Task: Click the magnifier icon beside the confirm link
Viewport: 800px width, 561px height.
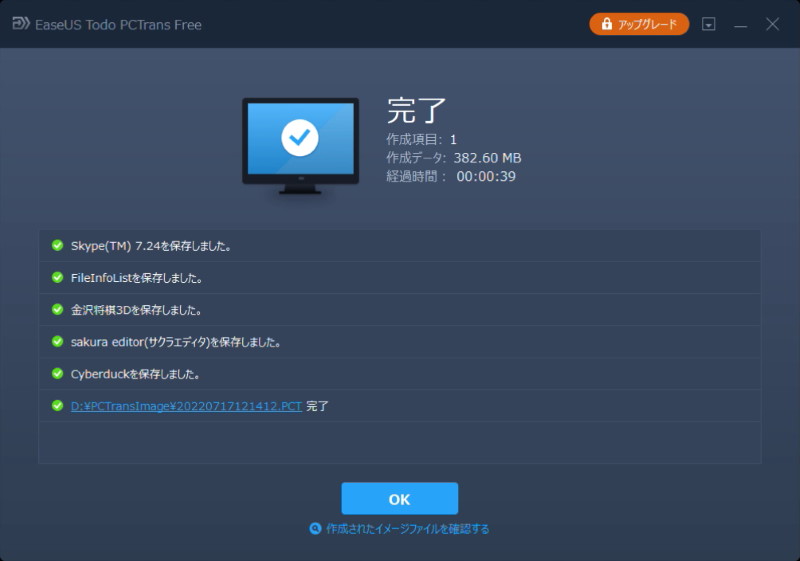Action: [x=315, y=529]
